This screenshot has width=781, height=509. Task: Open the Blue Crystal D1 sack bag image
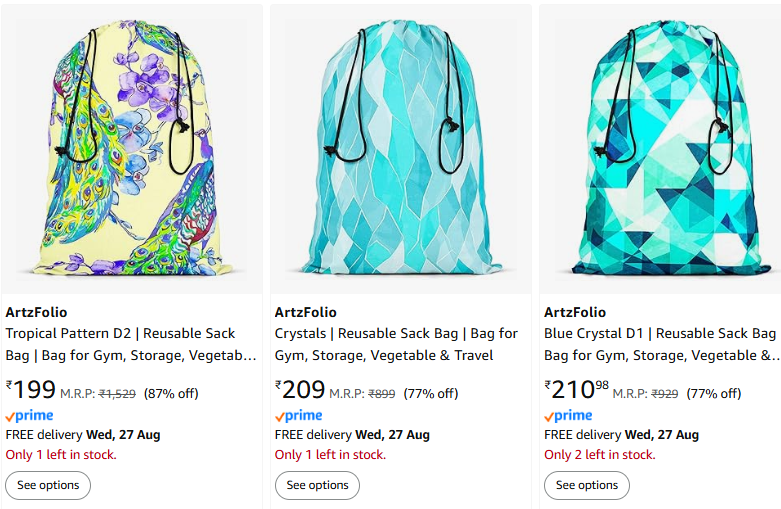(x=660, y=148)
